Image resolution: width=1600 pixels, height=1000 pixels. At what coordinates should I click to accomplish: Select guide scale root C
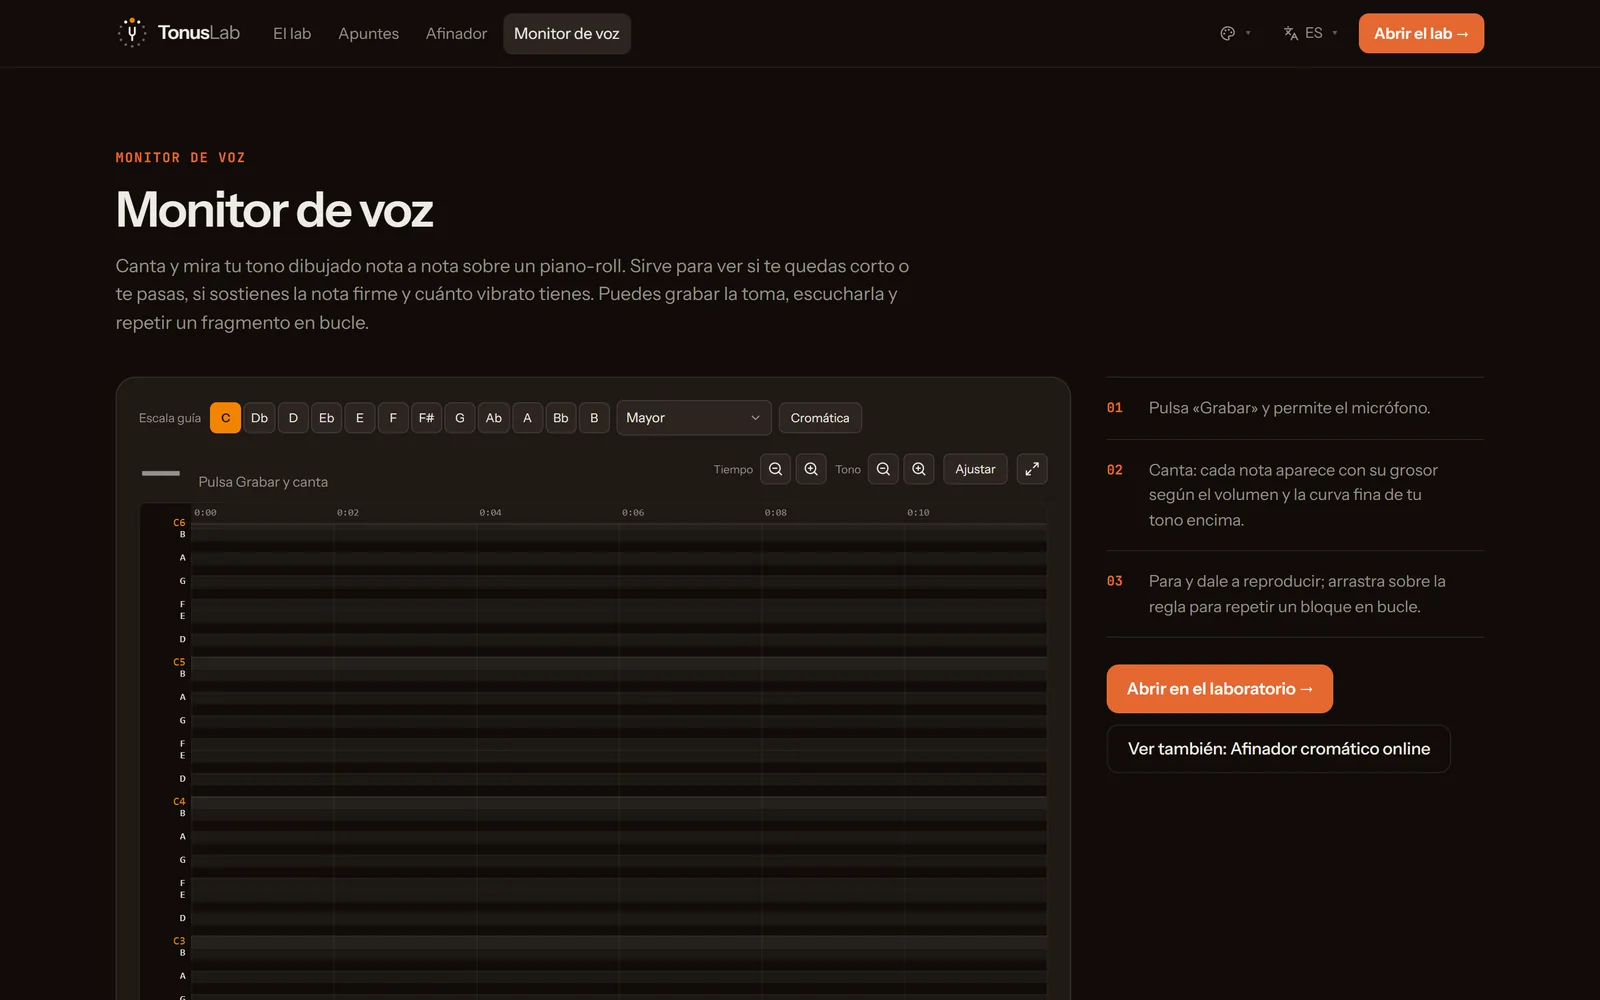click(x=225, y=418)
